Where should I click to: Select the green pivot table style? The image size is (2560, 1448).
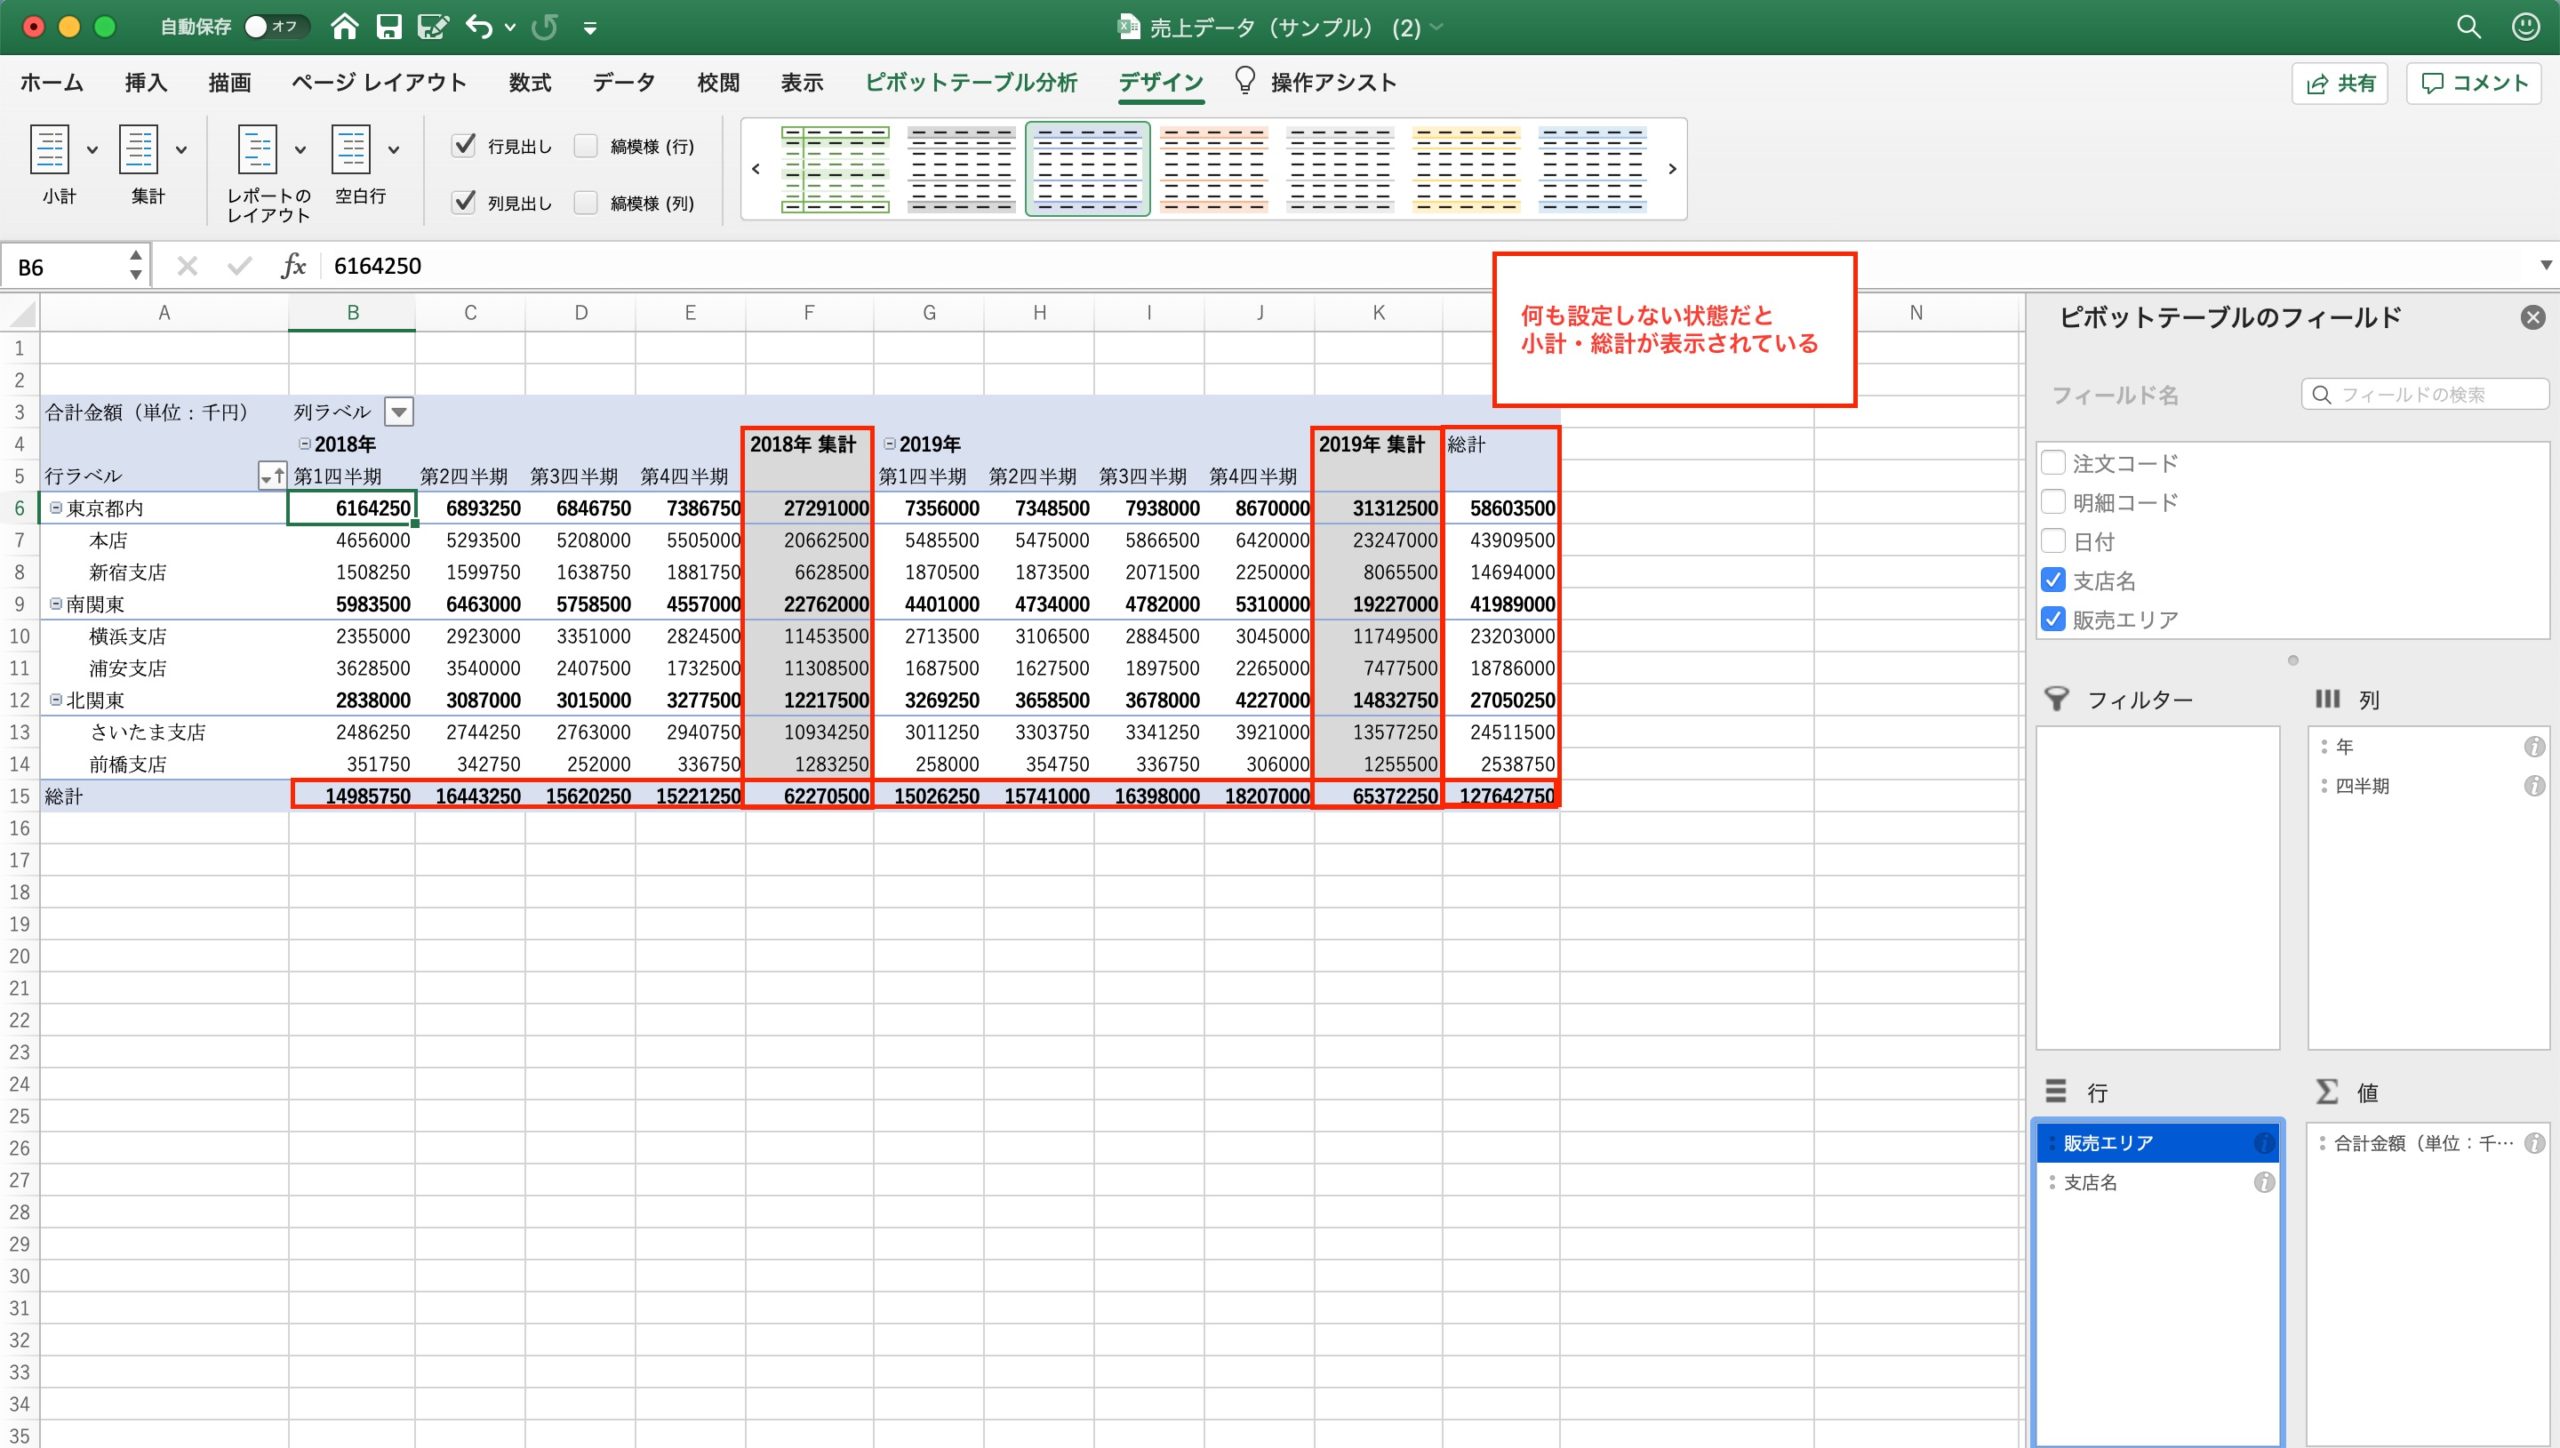tap(835, 169)
